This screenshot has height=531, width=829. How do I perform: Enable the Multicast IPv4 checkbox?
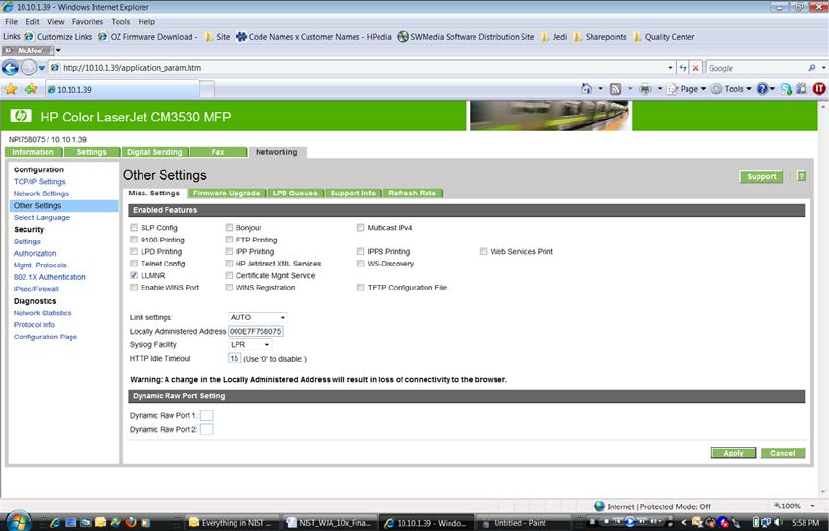[360, 227]
